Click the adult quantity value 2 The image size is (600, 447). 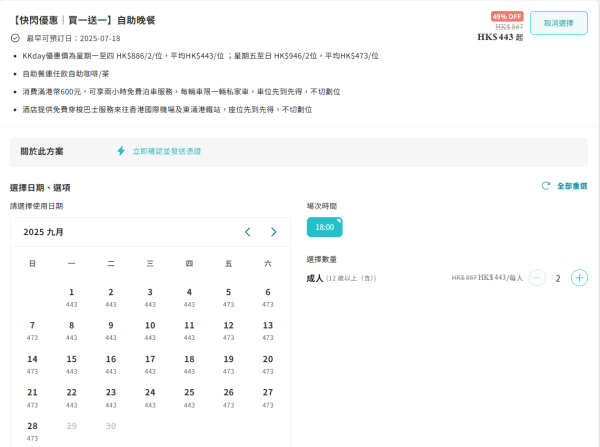coord(558,278)
